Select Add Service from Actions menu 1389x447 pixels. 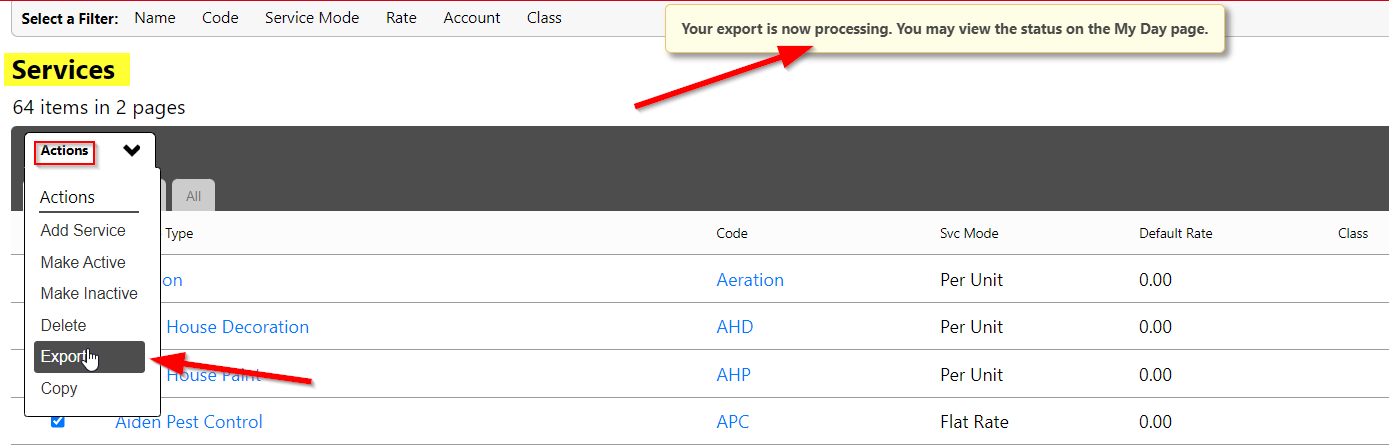83,230
